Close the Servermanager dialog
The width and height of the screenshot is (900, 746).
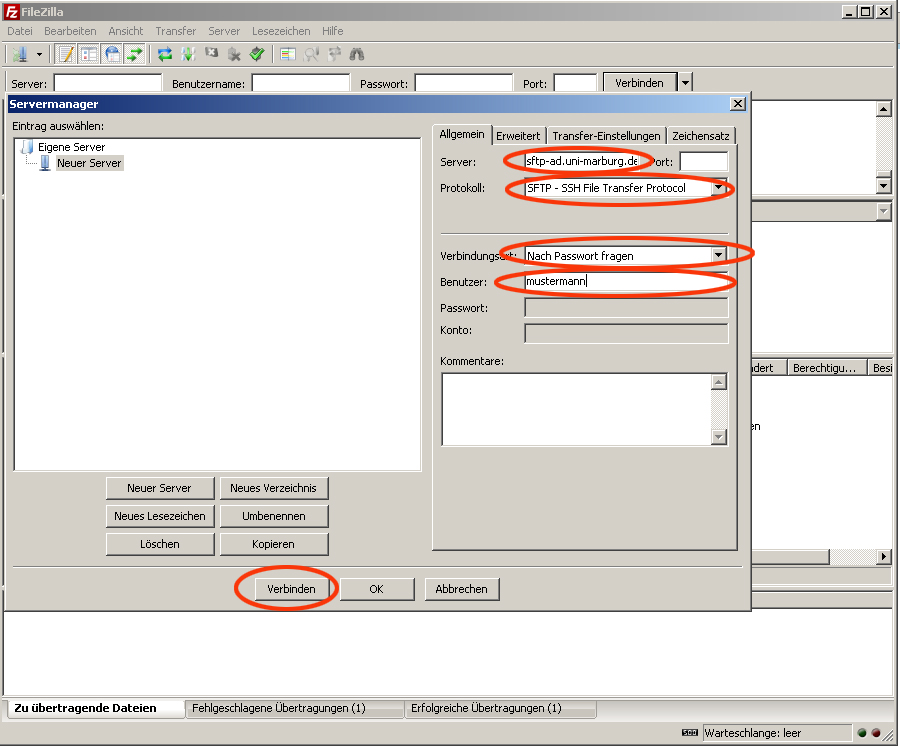pyautogui.click(x=738, y=104)
